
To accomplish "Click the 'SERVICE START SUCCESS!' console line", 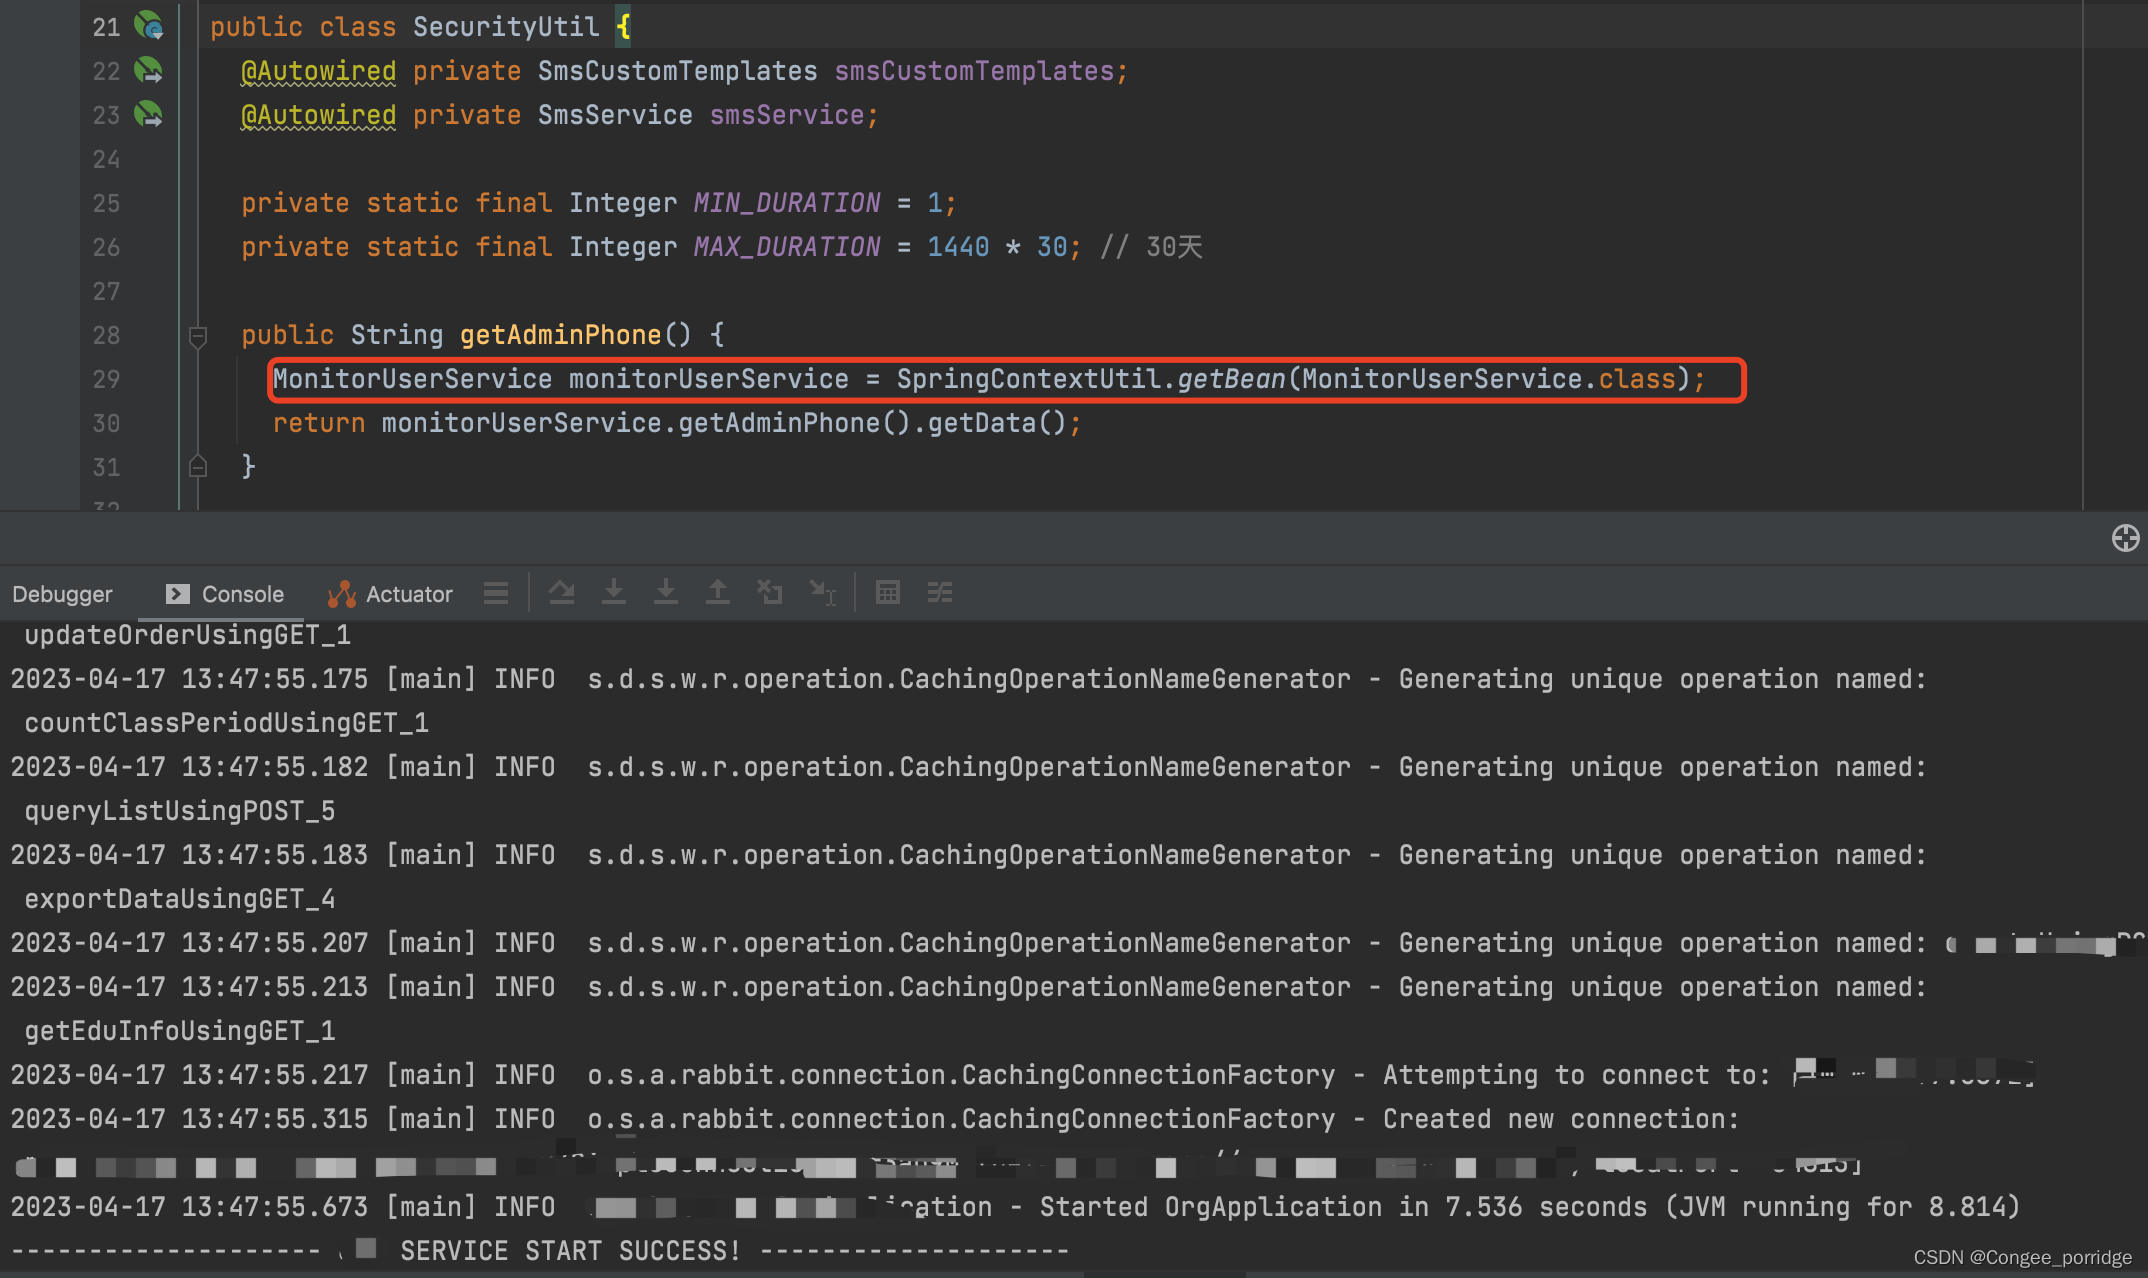I will [x=540, y=1251].
